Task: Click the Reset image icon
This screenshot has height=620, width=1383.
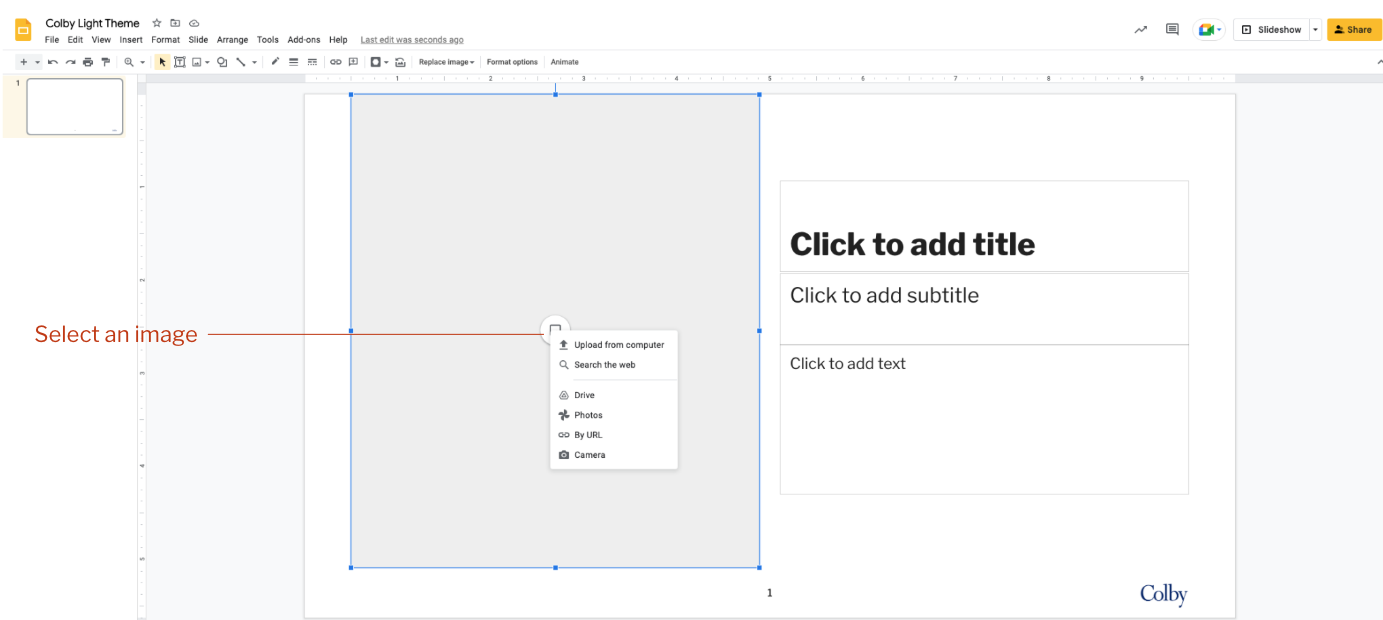Action: (x=400, y=62)
